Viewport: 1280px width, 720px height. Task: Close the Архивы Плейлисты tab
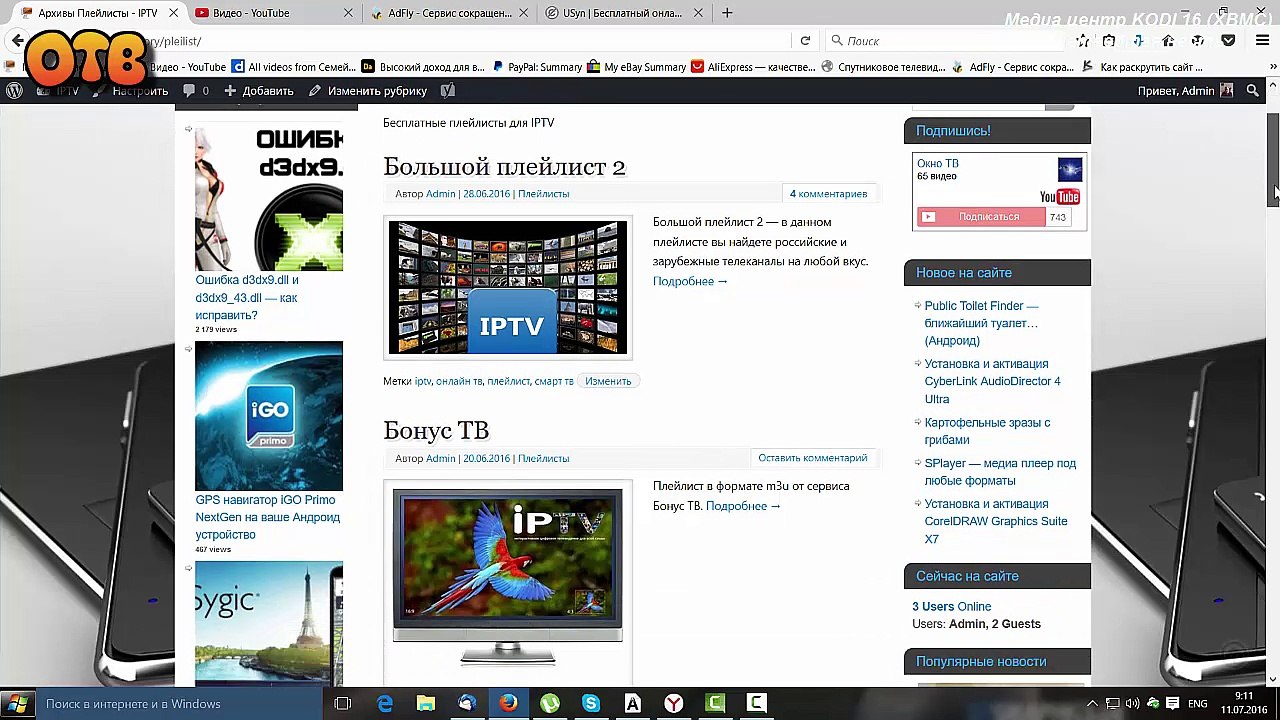point(173,13)
